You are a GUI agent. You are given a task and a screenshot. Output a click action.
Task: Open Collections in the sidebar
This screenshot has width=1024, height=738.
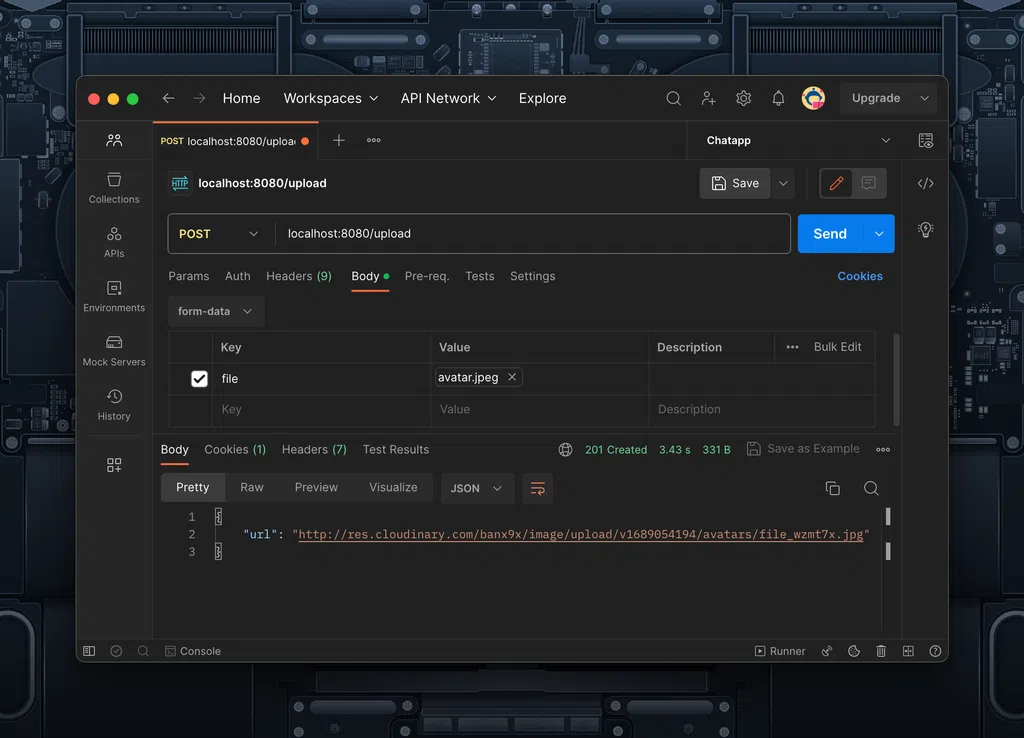[114, 188]
